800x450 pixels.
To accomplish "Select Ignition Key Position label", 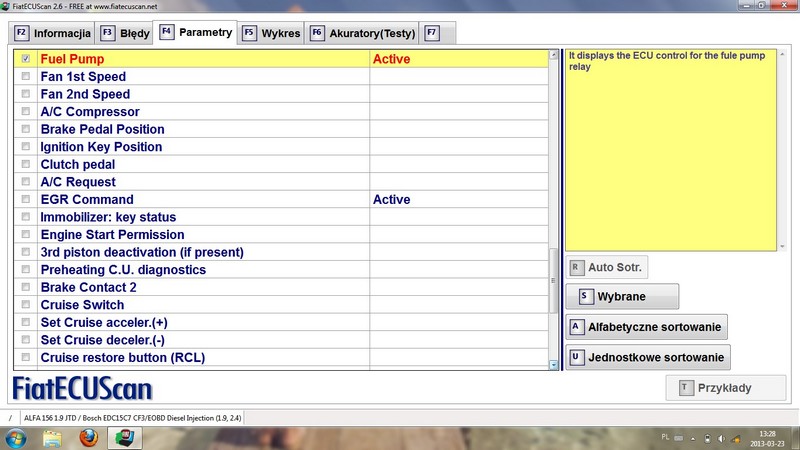I will (x=102, y=147).
